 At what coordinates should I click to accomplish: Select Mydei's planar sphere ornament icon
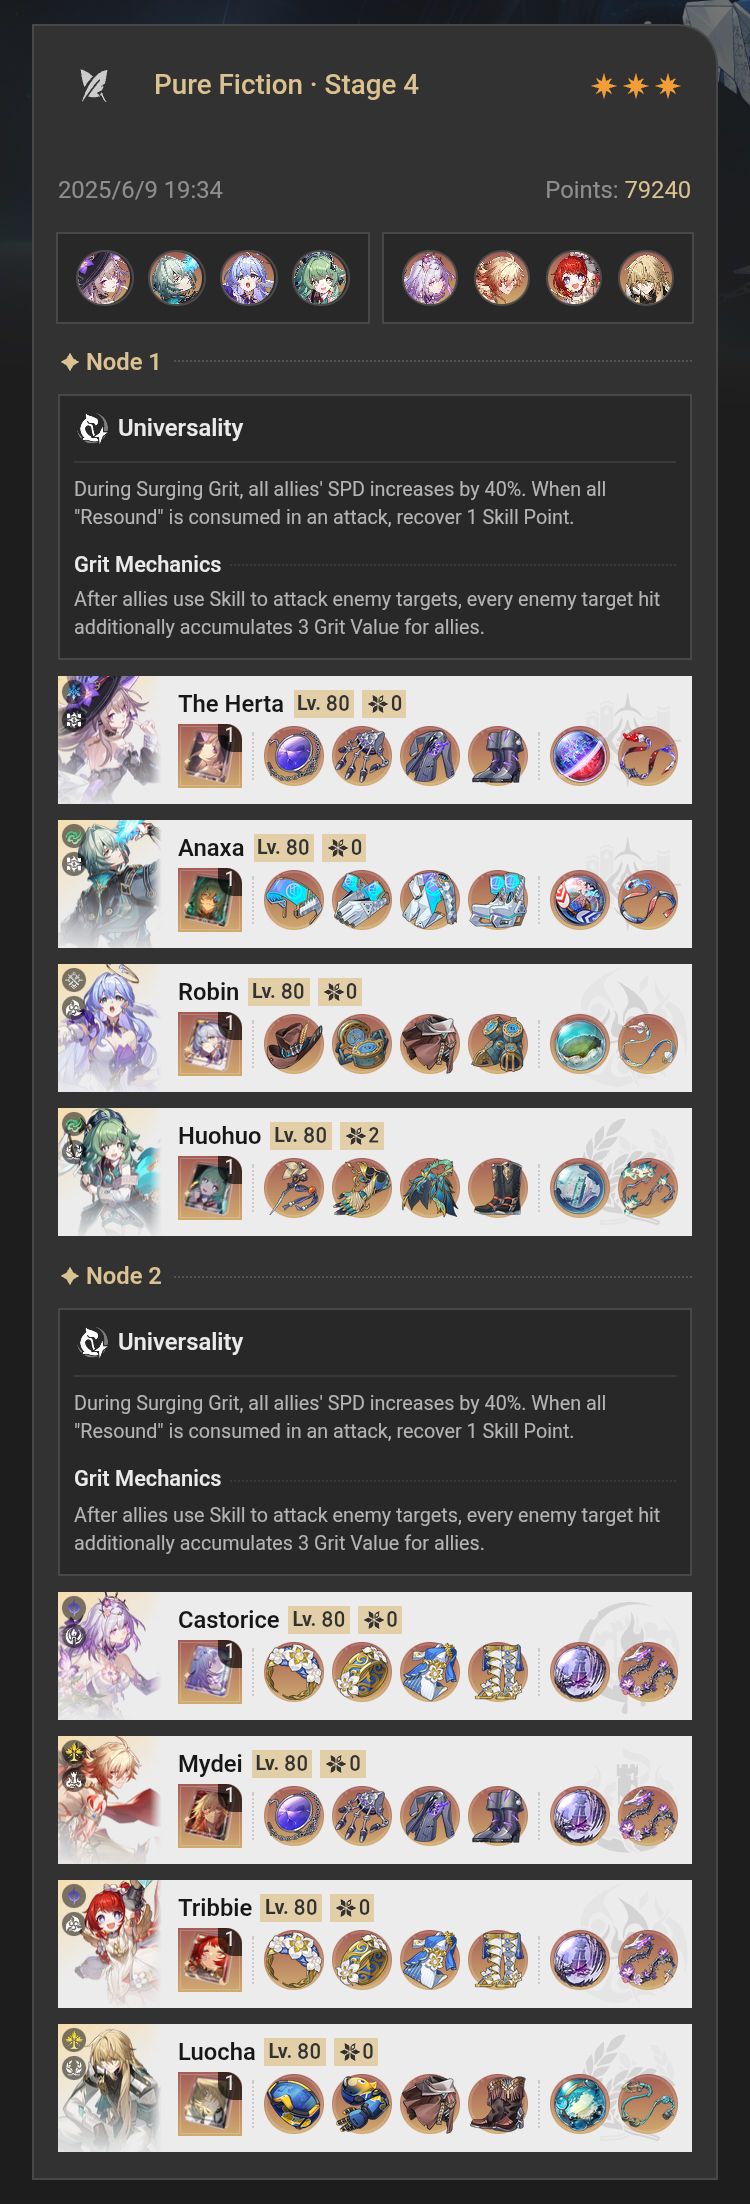580,1816
